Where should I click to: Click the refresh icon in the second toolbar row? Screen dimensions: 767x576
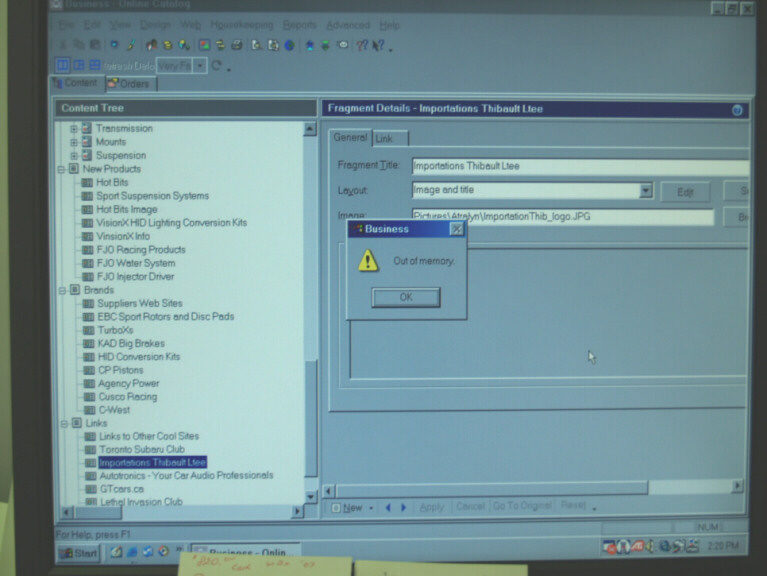[216, 65]
